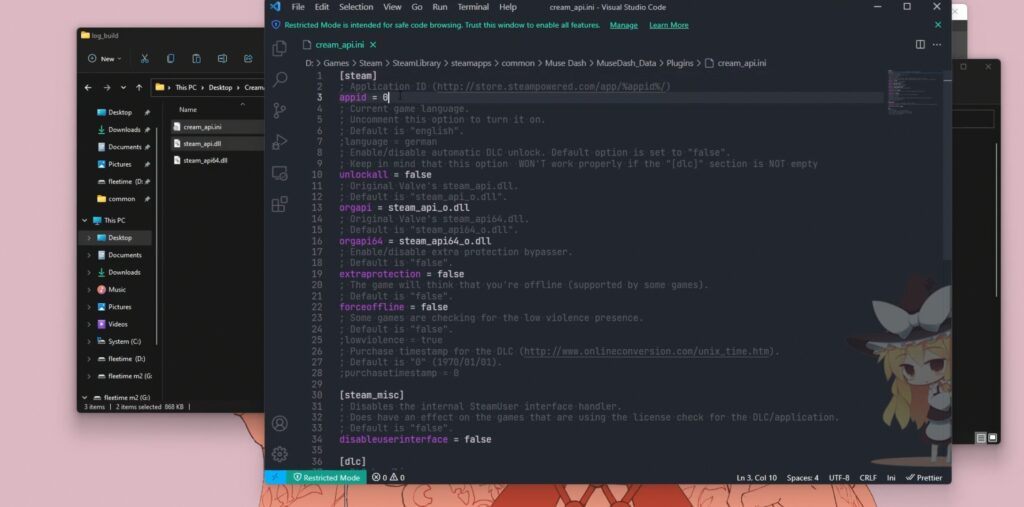
Task: Click the Cut icon in File Explorer toolbar
Action: tap(144, 59)
